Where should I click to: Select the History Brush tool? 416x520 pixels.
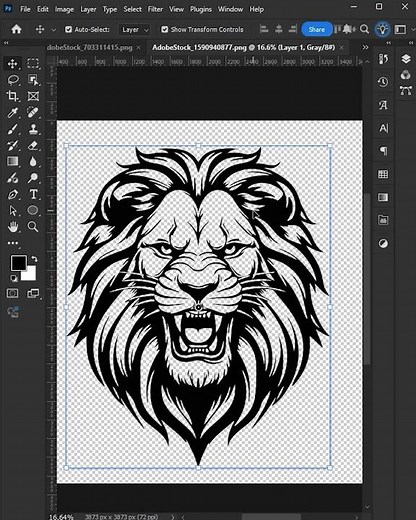tap(13, 145)
